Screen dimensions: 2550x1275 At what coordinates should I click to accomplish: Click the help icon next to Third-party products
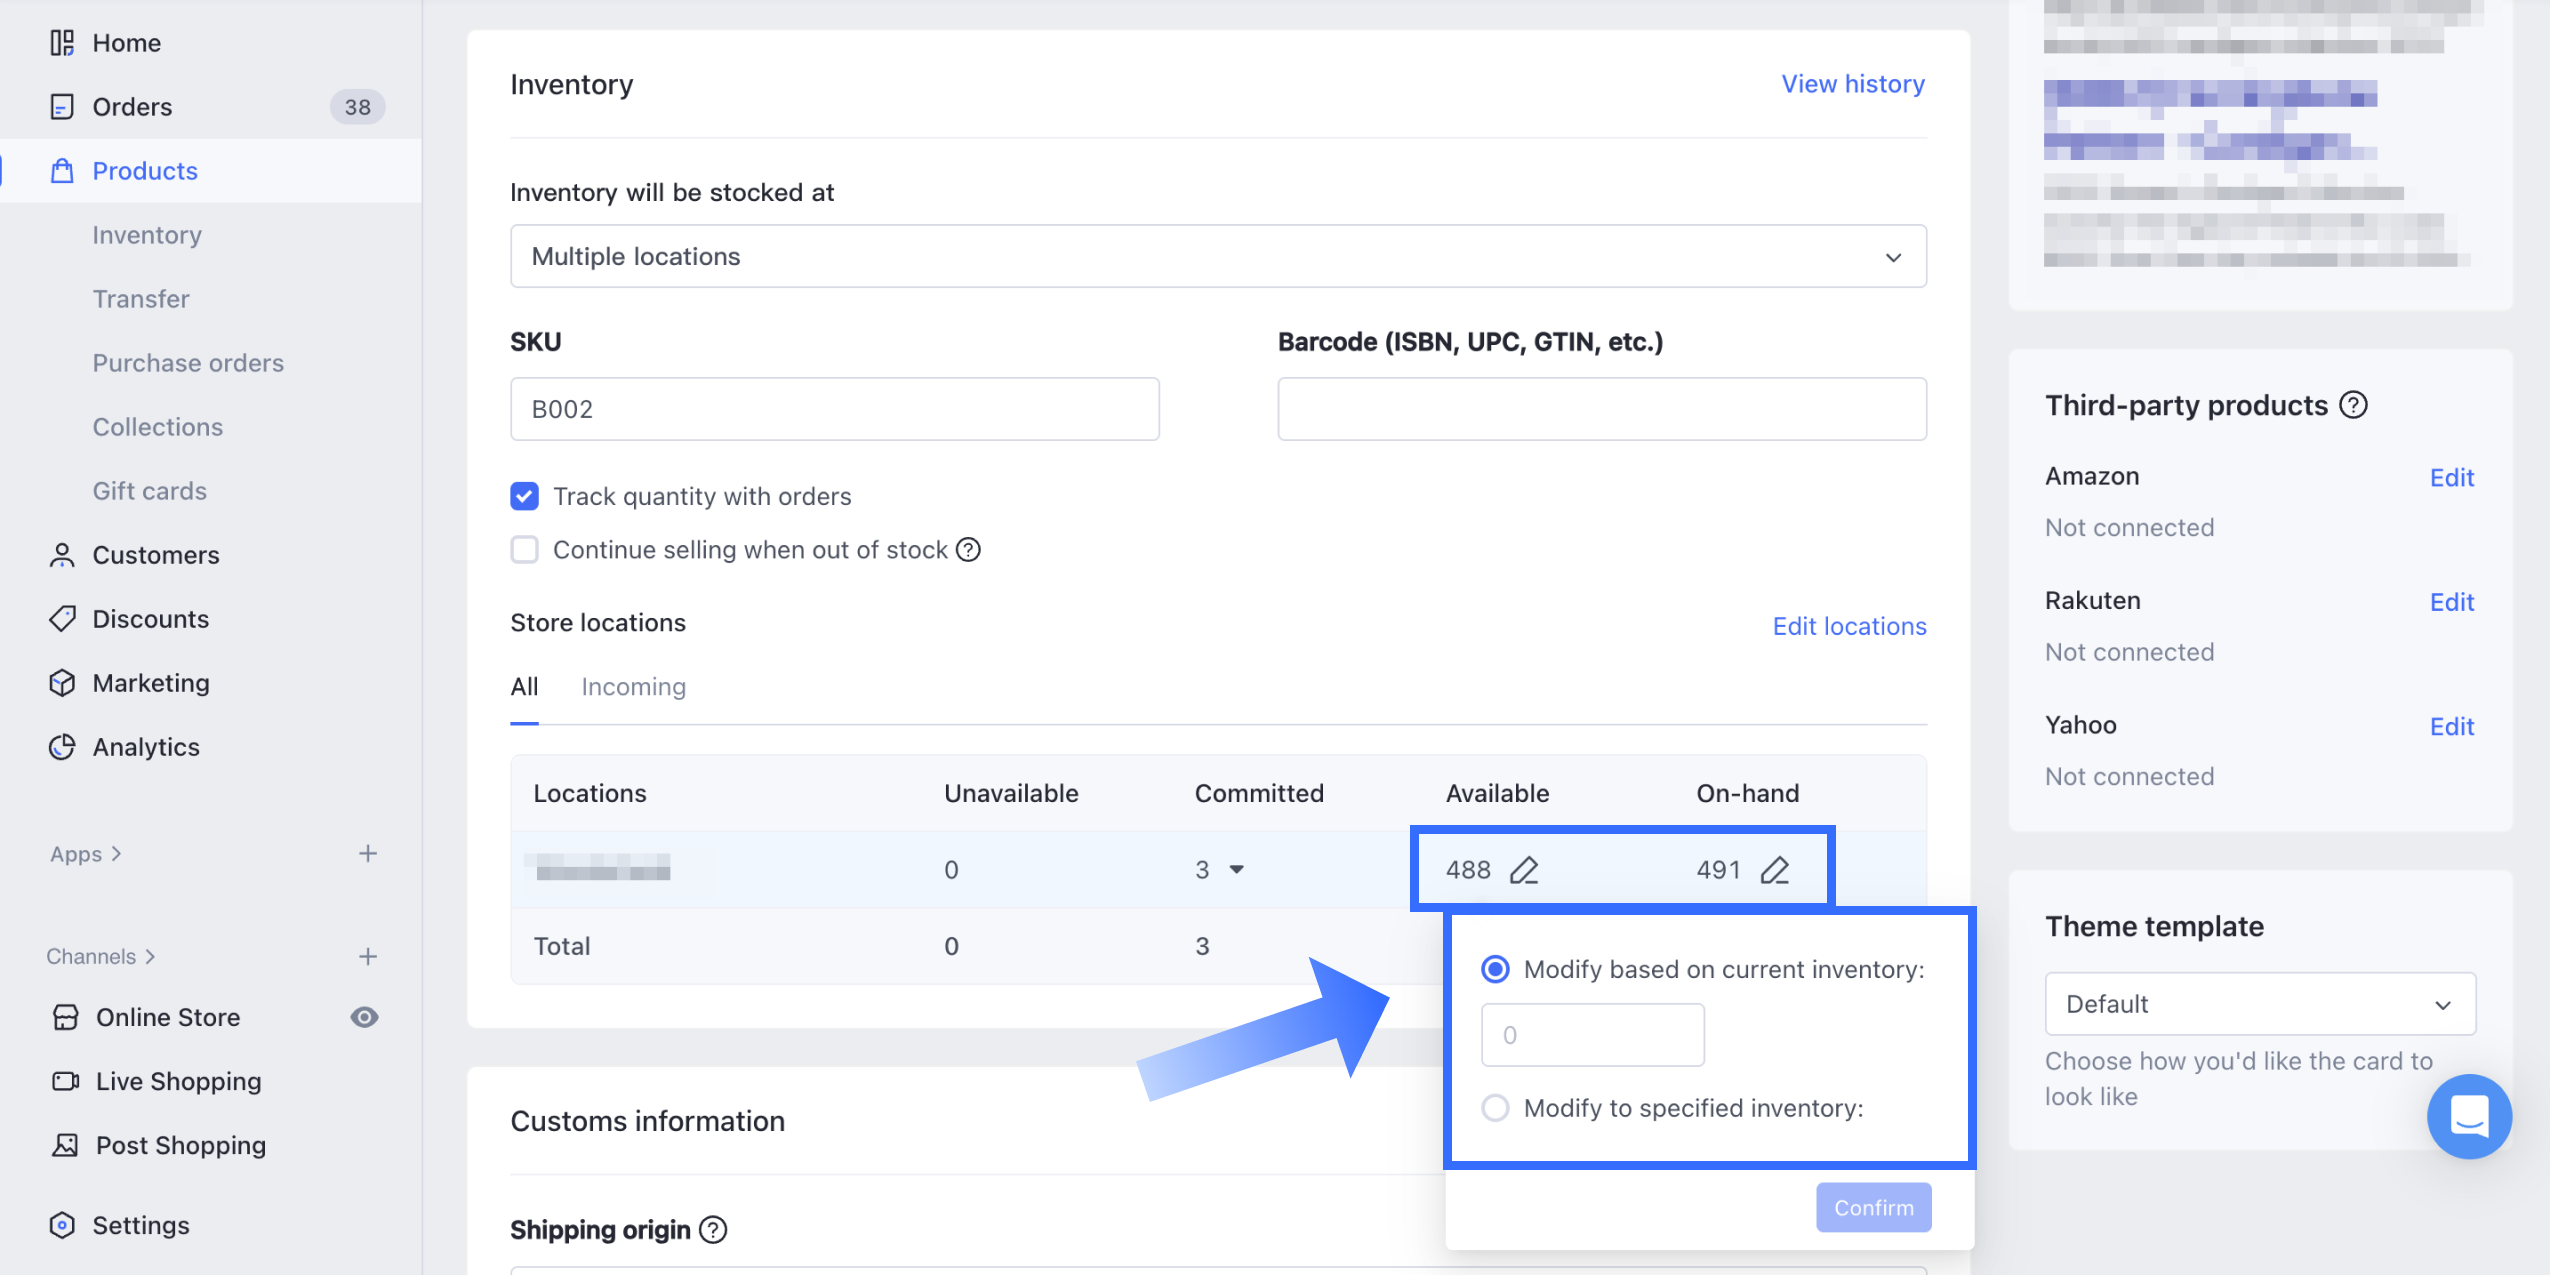[2354, 405]
